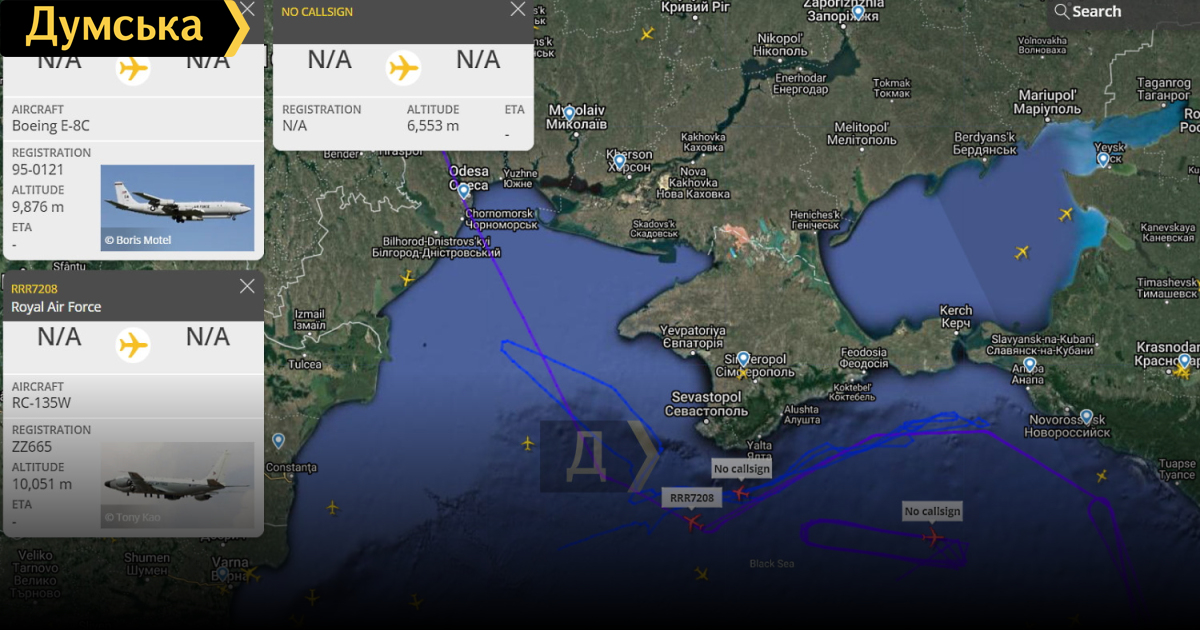Click the red RRR7208 aircraft icon
The image size is (1200, 630).
click(x=691, y=521)
